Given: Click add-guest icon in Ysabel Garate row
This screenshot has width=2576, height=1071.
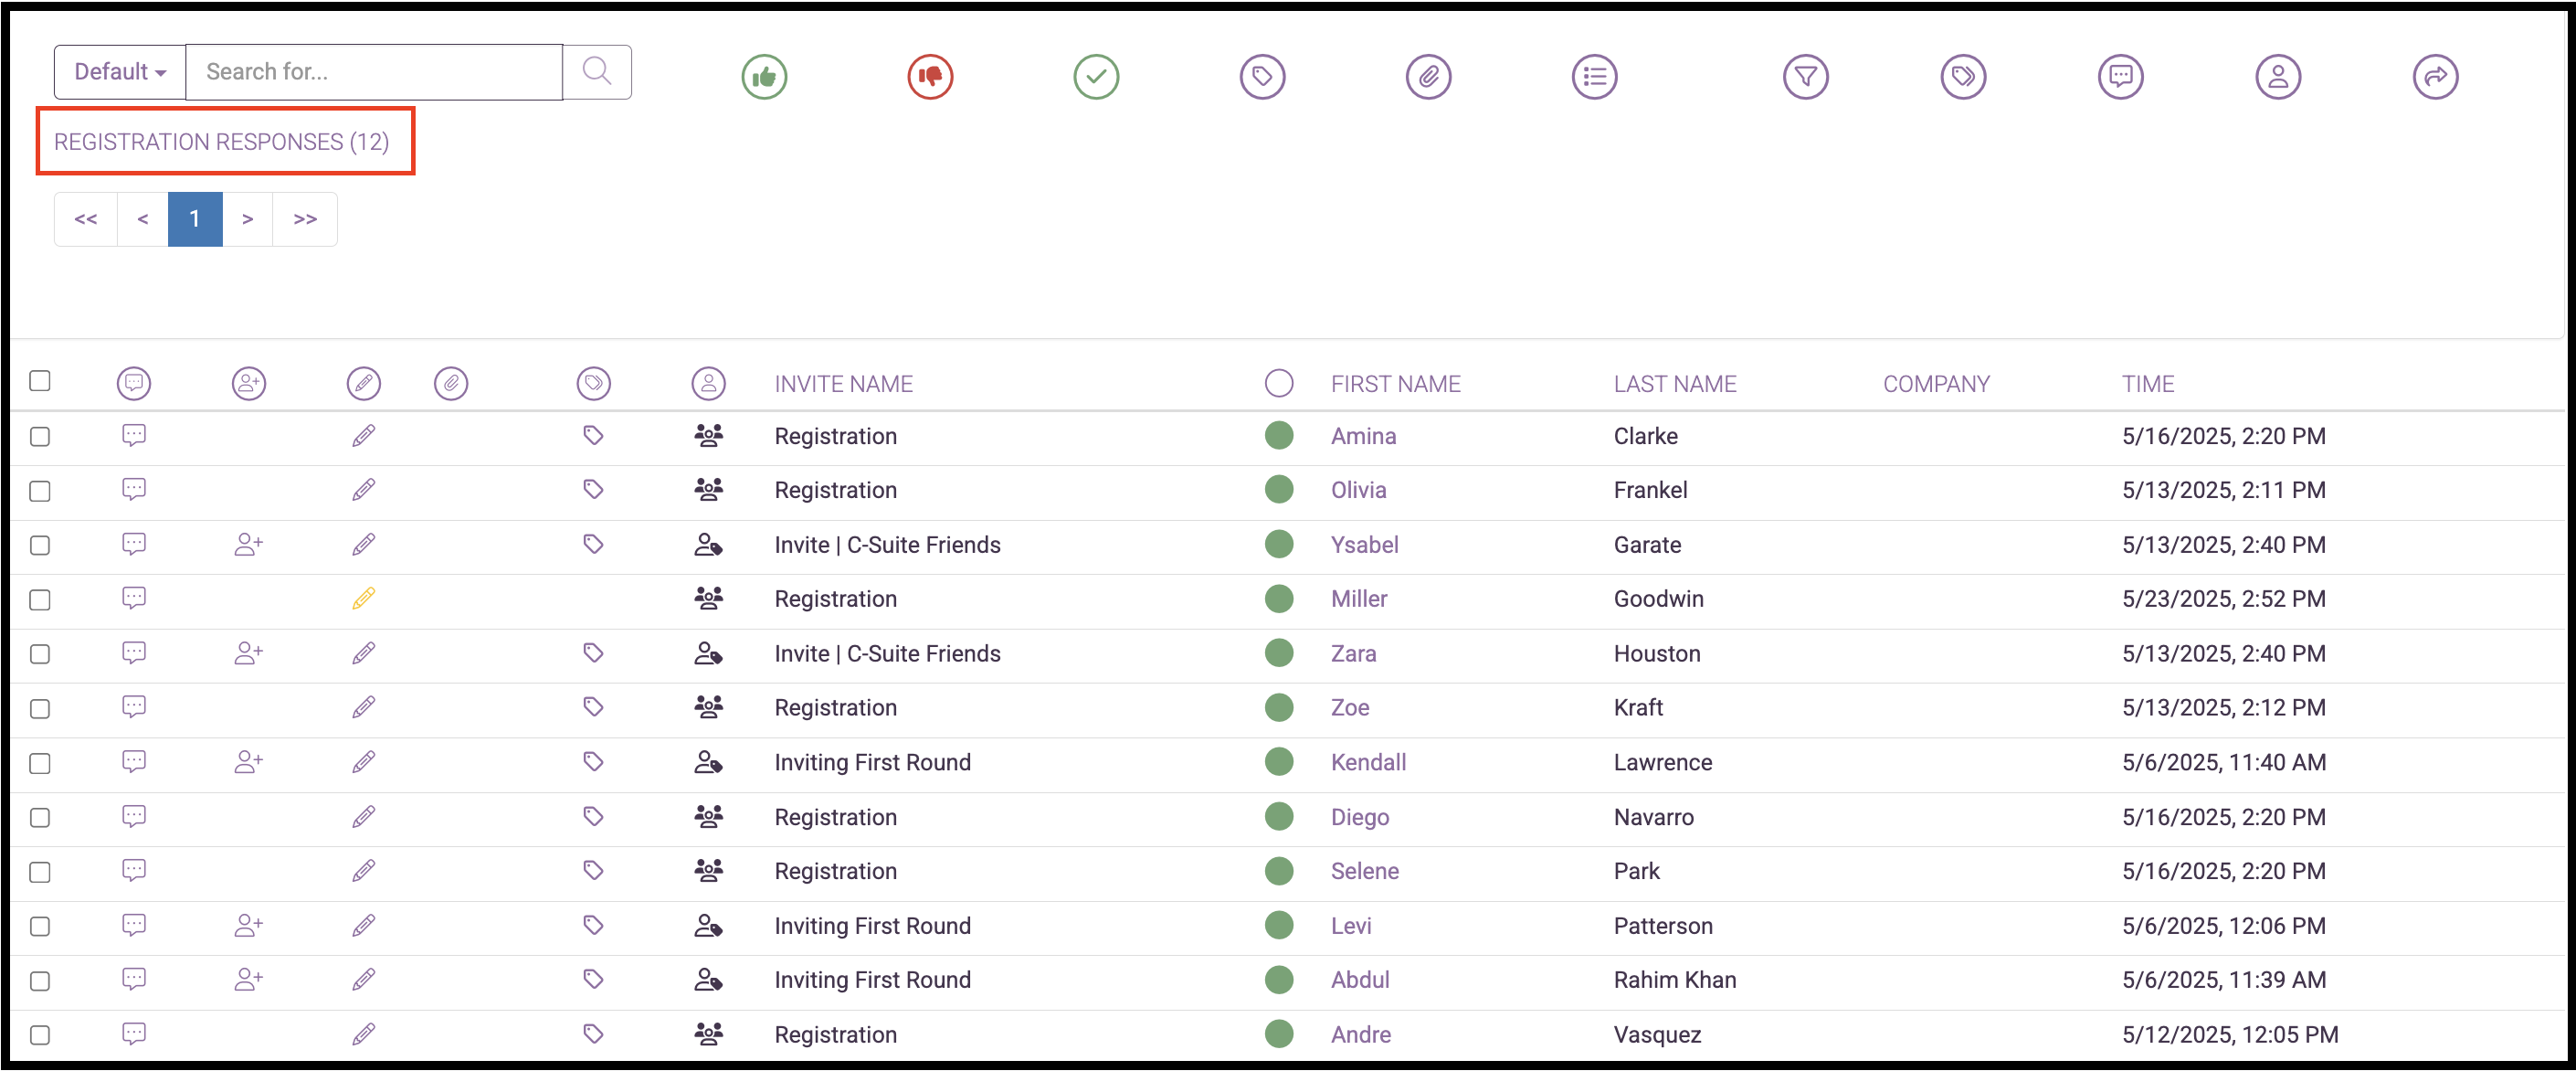Looking at the screenshot, I should [249, 544].
